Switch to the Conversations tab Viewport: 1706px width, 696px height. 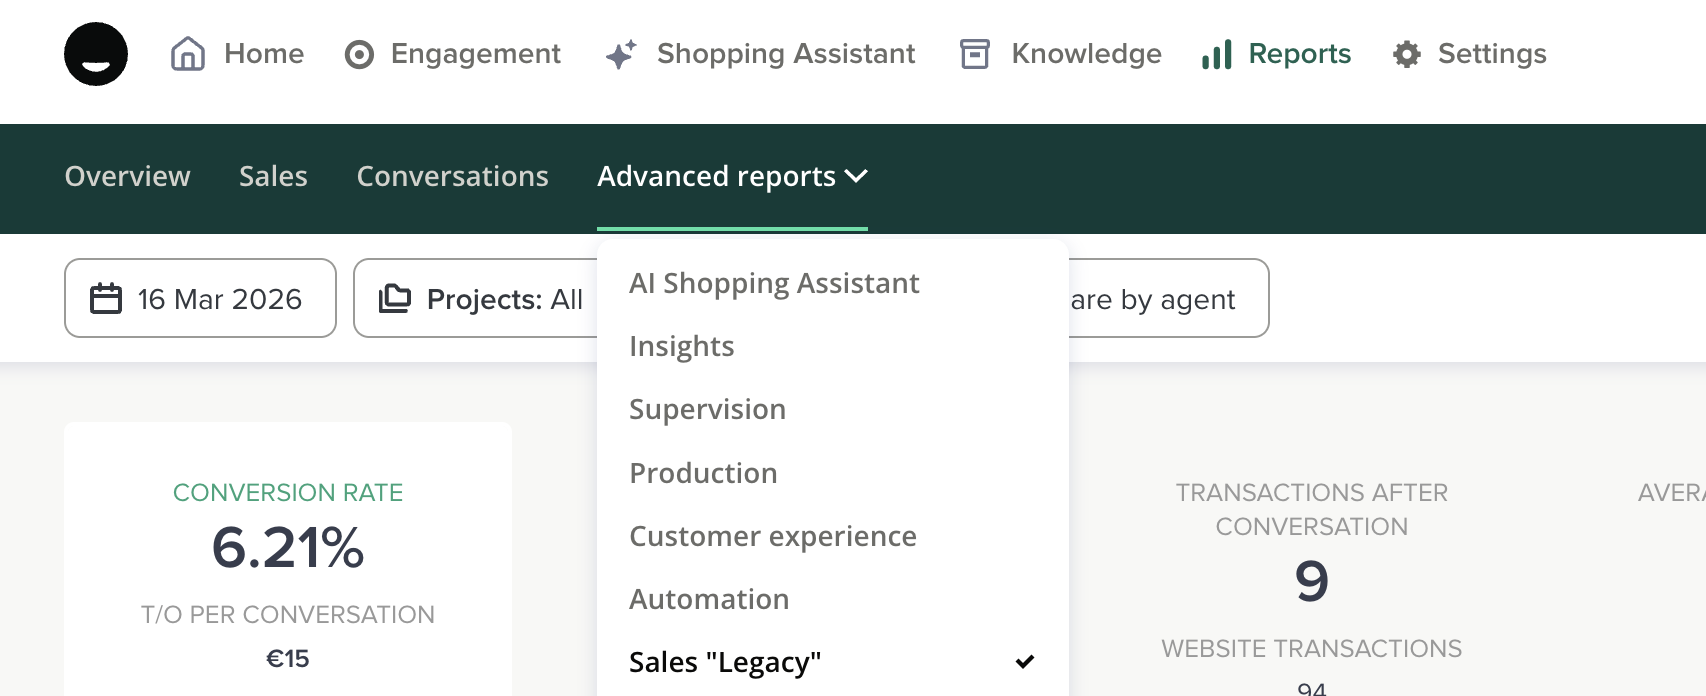[x=452, y=176]
